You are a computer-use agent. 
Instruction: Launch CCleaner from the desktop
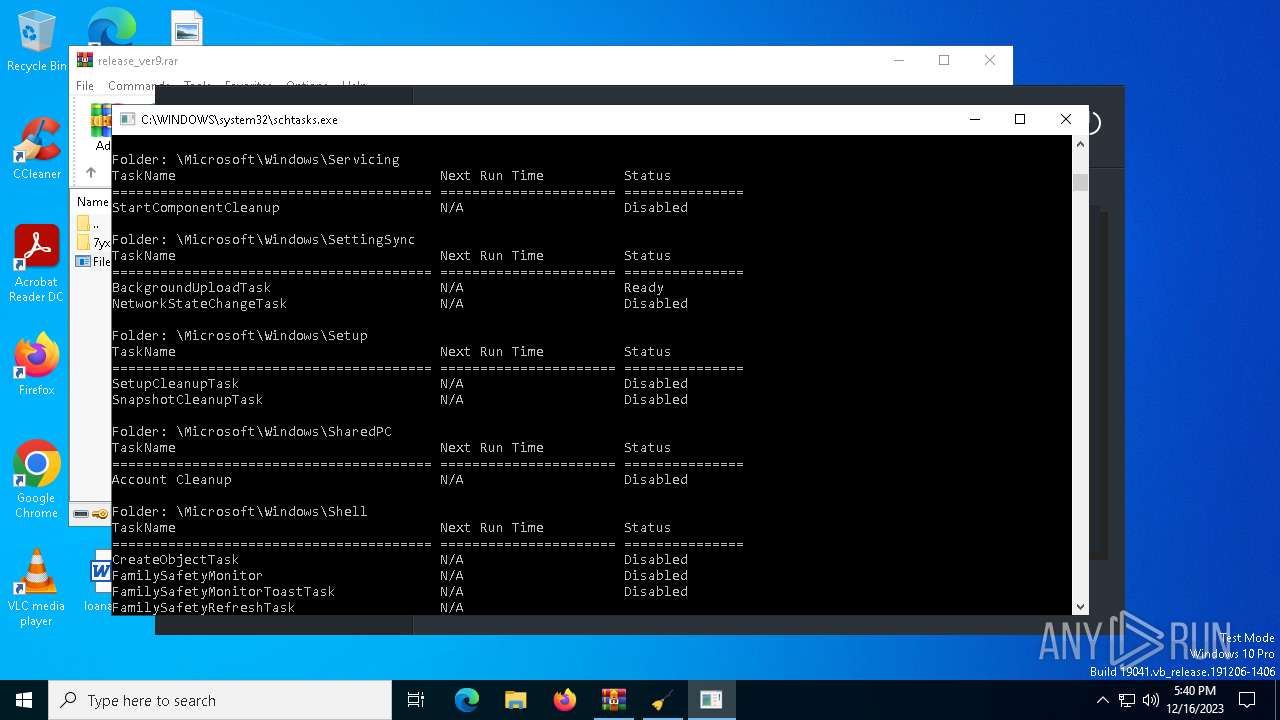pyautogui.click(x=36, y=148)
